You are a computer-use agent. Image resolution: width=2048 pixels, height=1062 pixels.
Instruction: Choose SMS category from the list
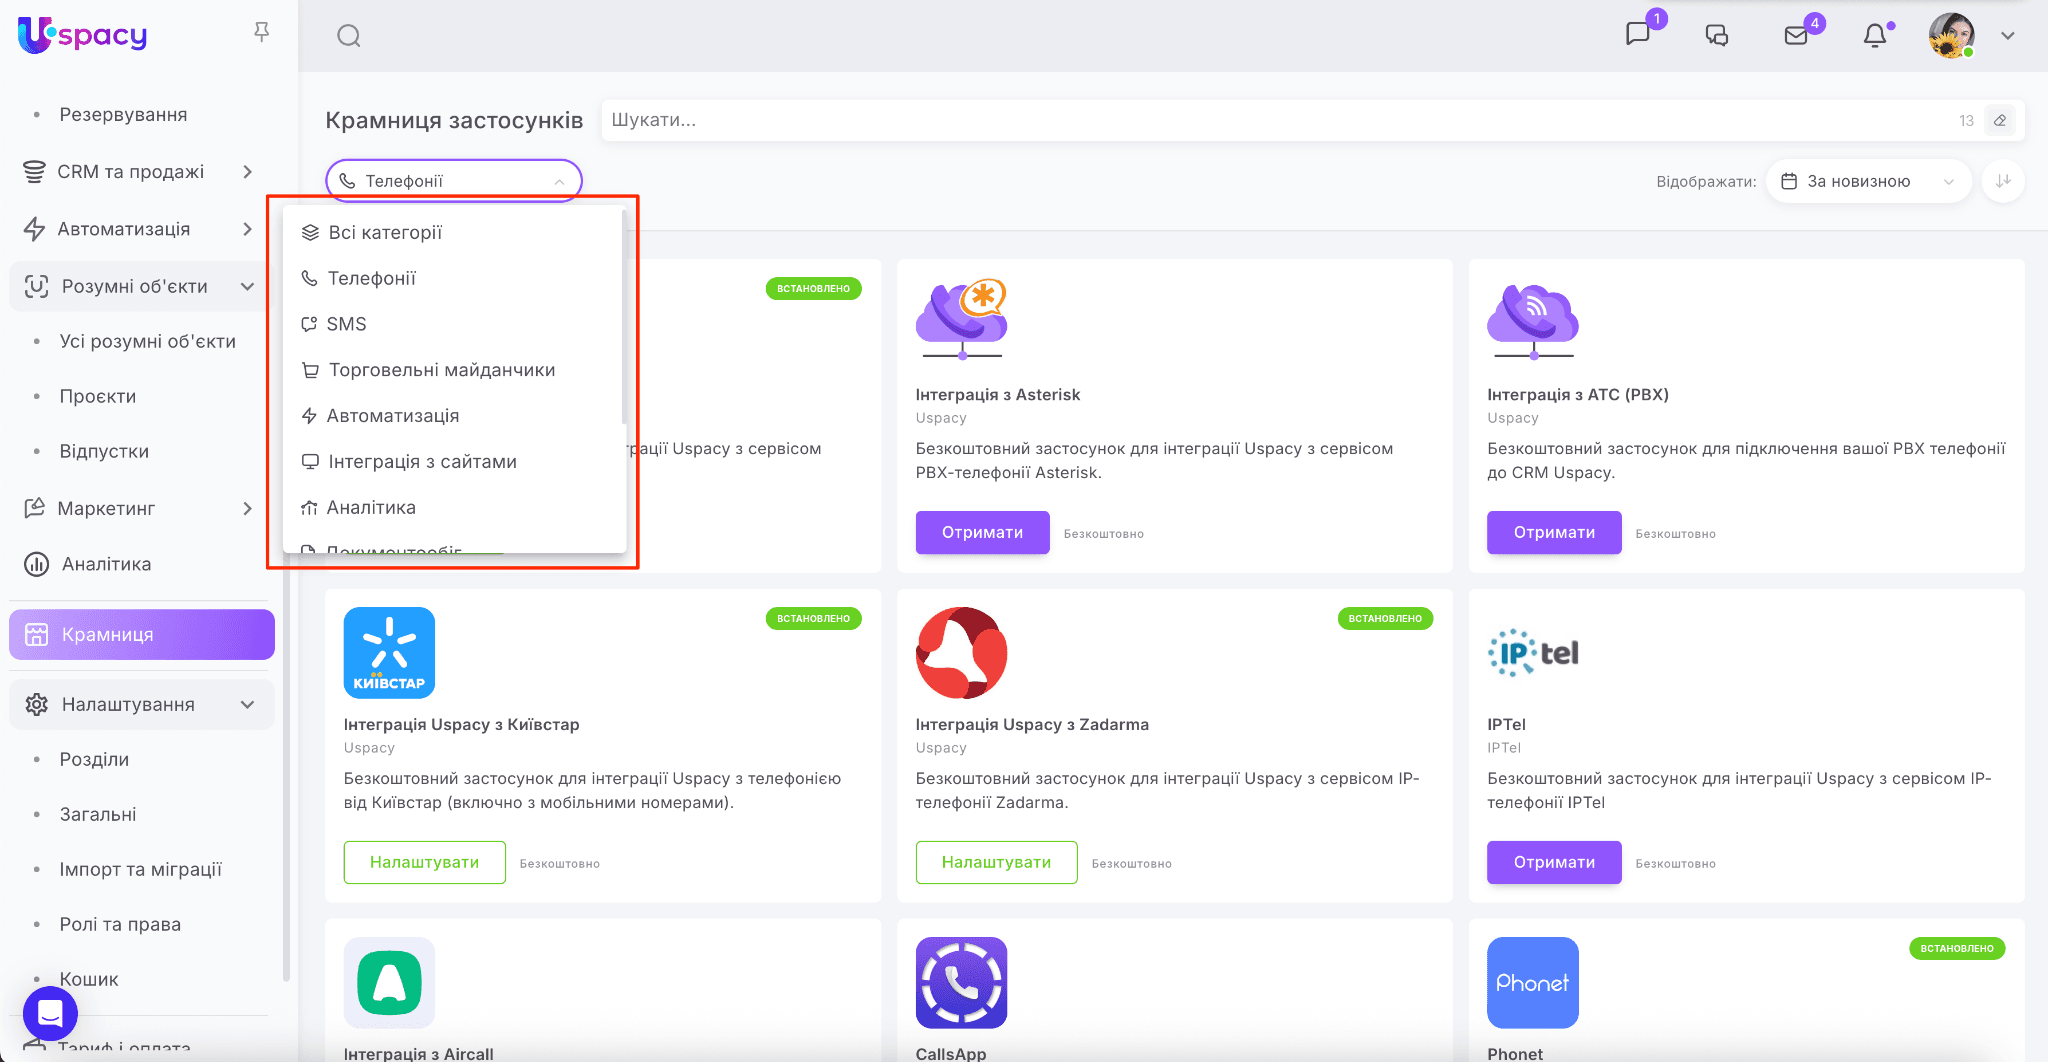coord(346,324)
